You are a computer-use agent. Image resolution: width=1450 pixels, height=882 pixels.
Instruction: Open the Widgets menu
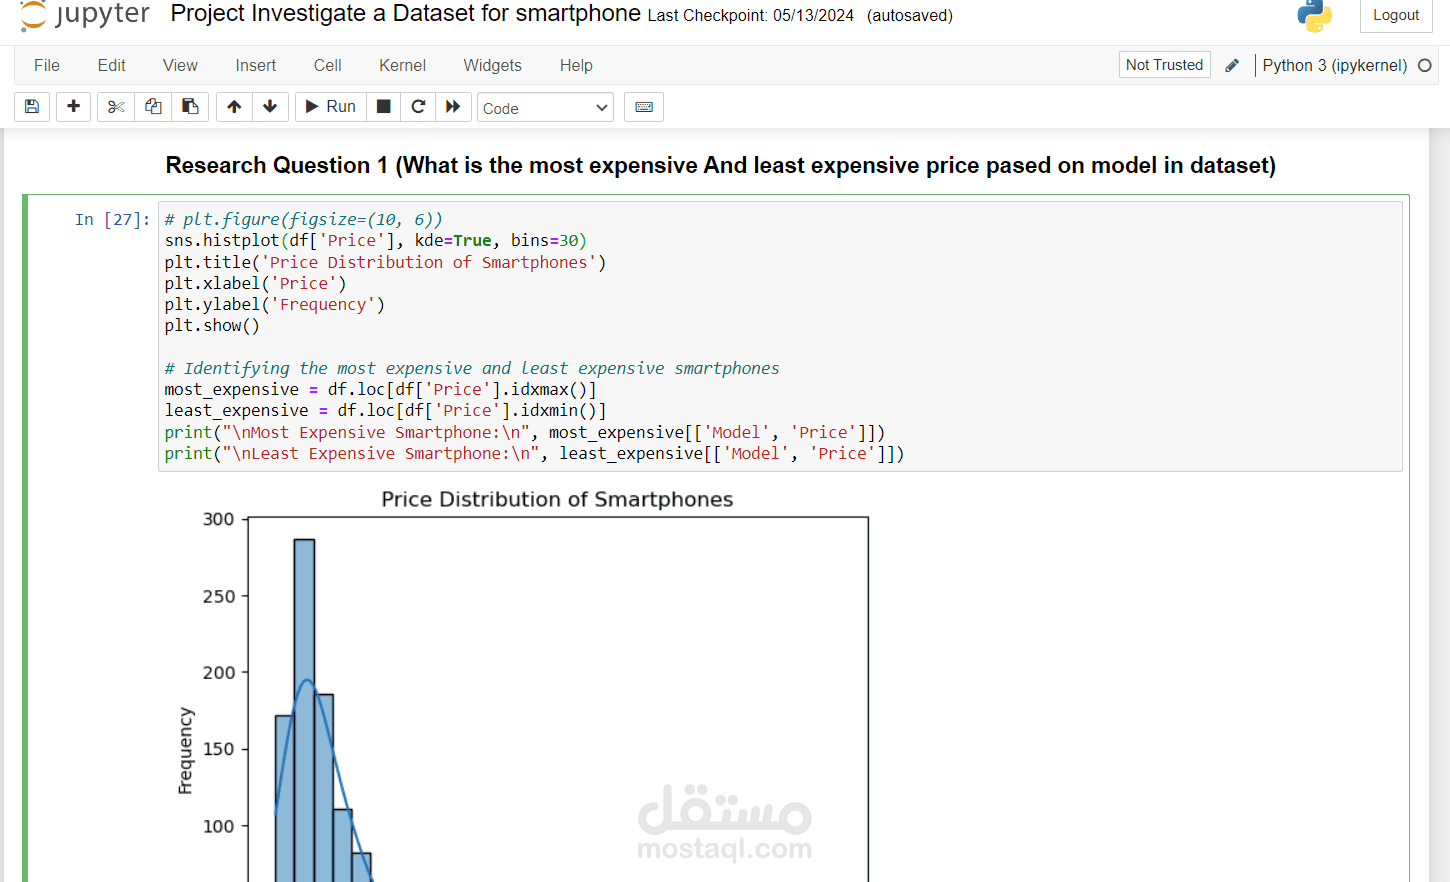click(492, 65)
